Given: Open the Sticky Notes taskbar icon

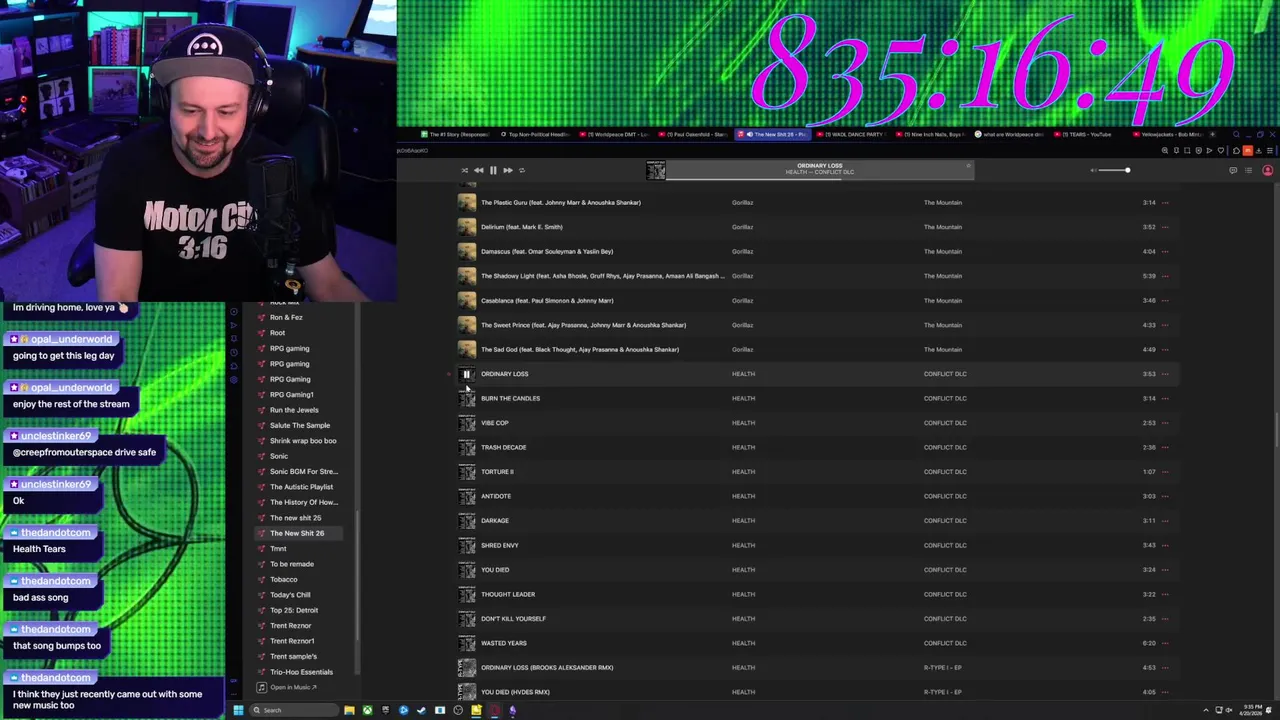Looking at the screenshot, I should tap(476, 710).
